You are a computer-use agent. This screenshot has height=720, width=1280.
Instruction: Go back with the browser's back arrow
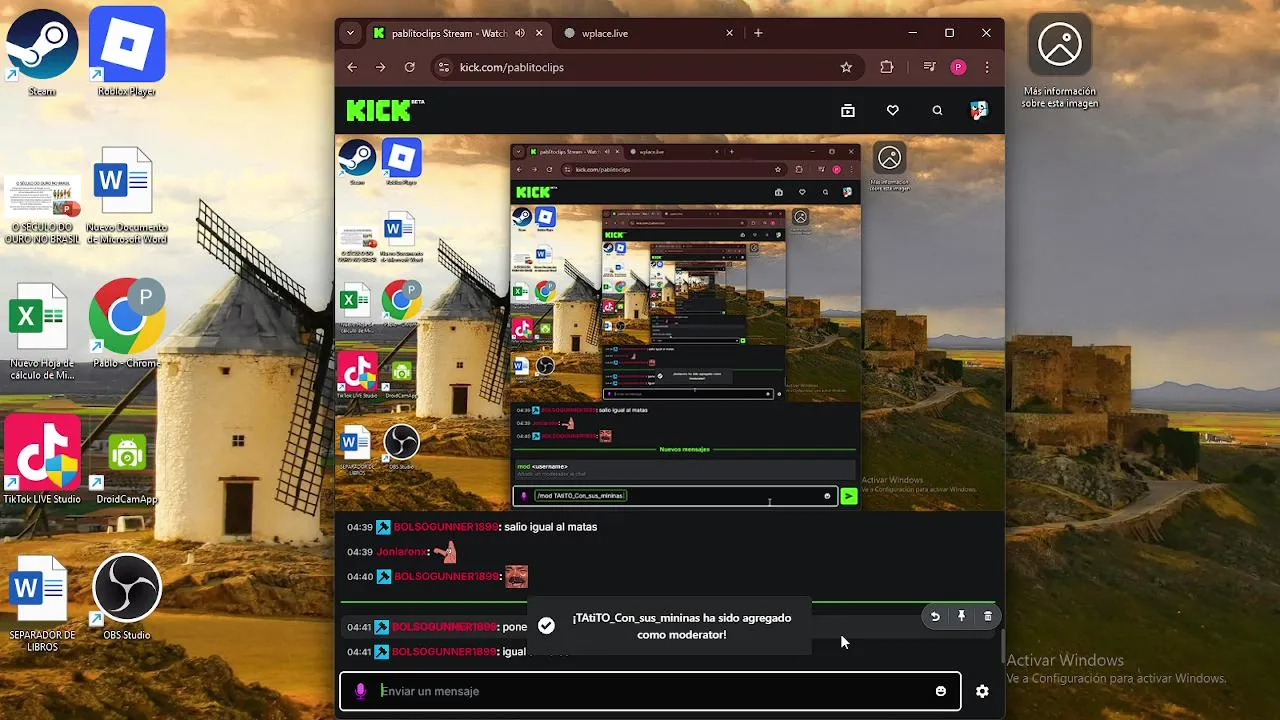point(352,67)
